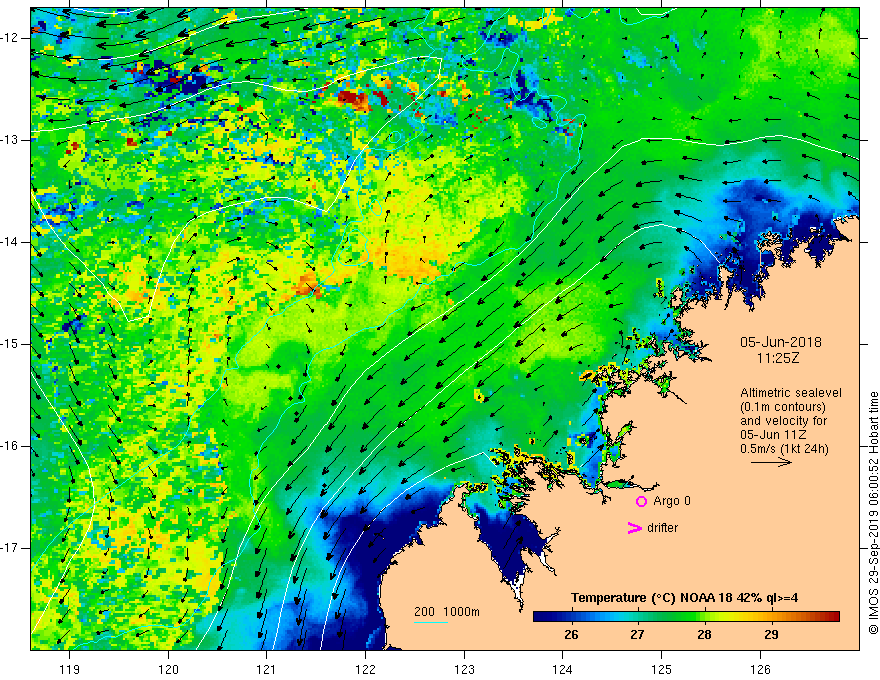Click the '0.5m/s (1kt 24h)' text
The width and height of the screenshot is (880, 680).
(784, 449)
